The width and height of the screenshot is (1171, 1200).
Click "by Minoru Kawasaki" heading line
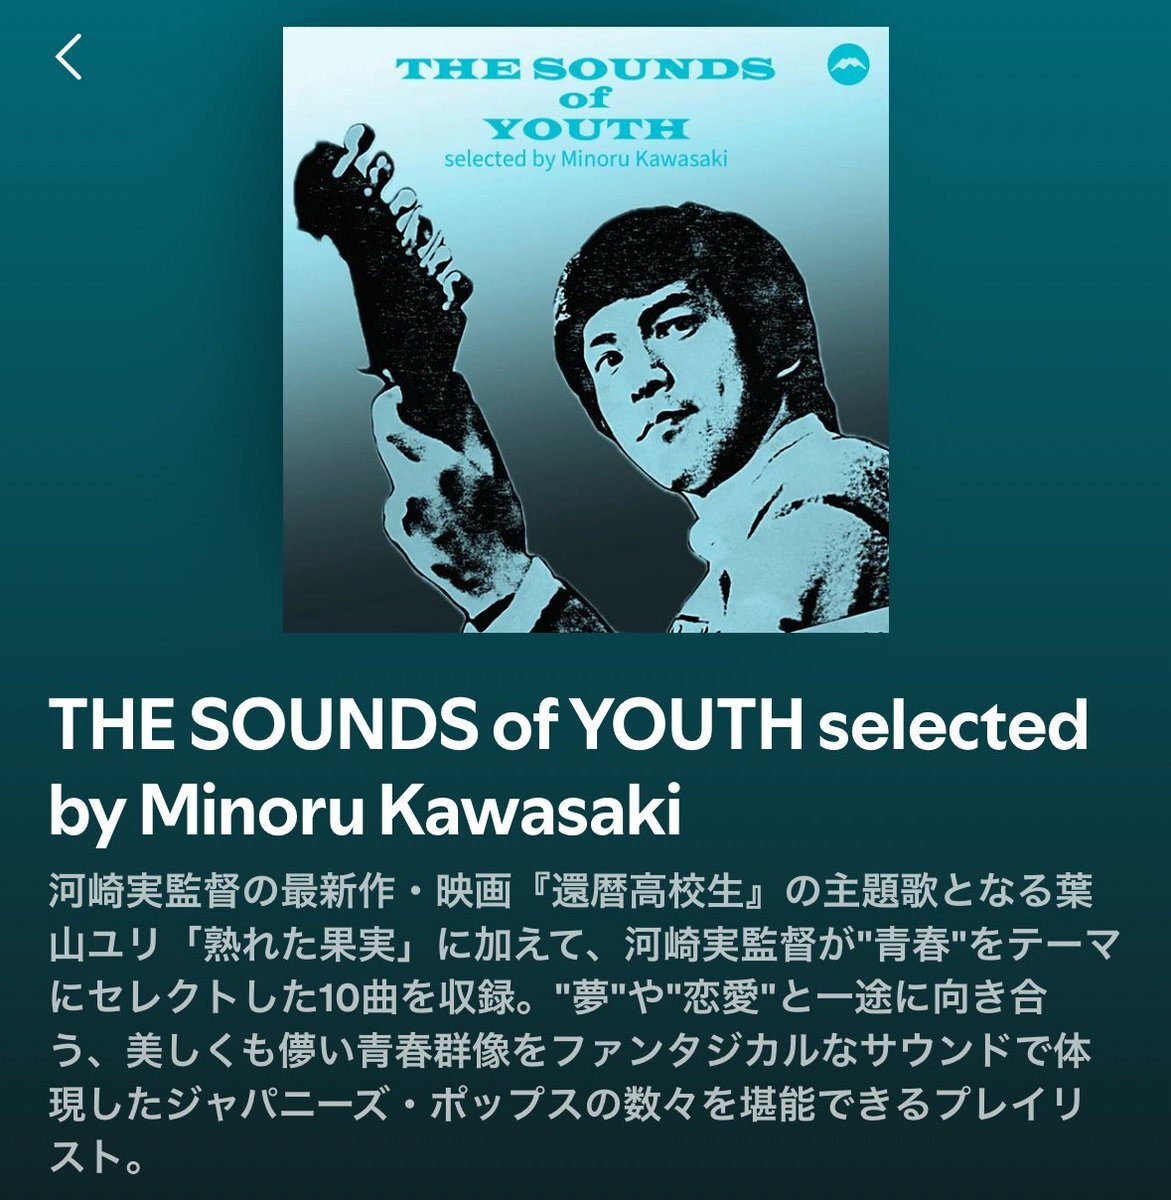[365, 813]
